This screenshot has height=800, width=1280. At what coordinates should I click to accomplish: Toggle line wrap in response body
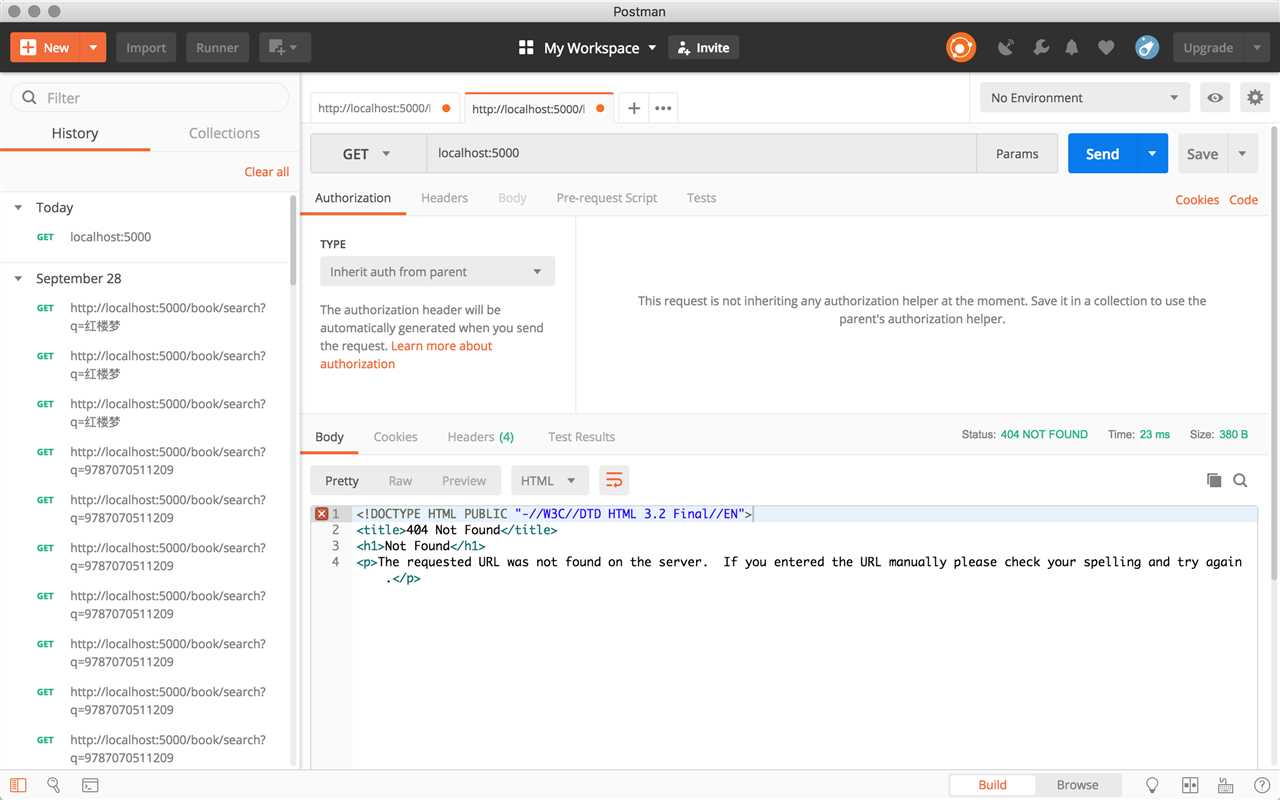614,481
